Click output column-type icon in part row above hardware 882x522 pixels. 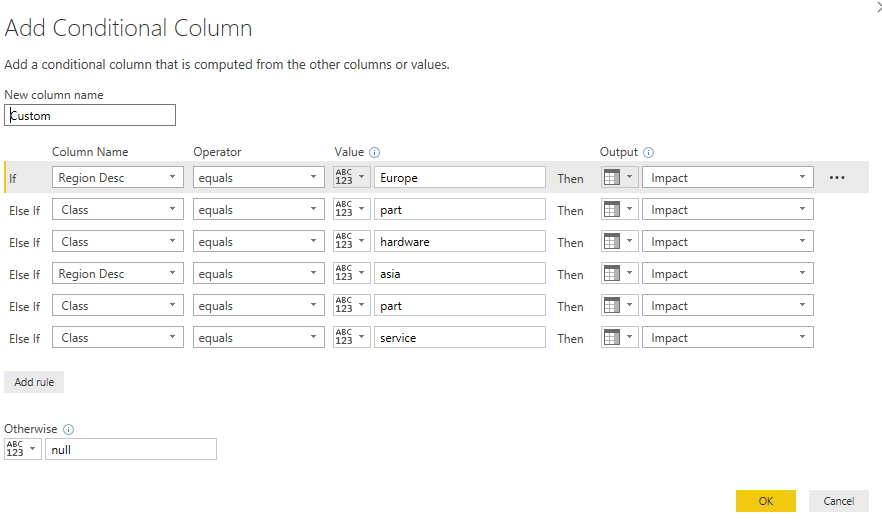(619, 209)
